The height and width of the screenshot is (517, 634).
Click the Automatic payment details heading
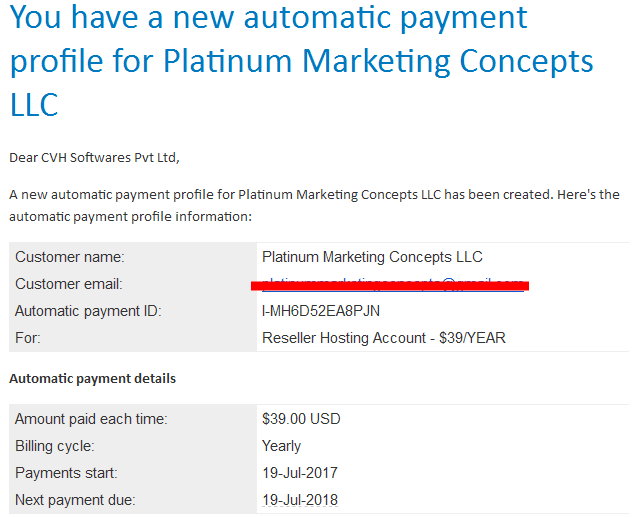click(x=93, y=379)
